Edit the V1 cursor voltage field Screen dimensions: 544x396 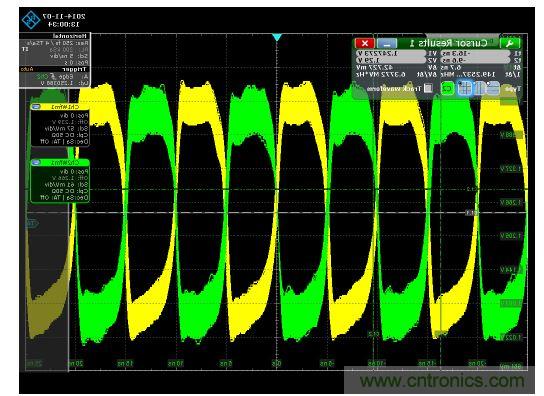391,53
